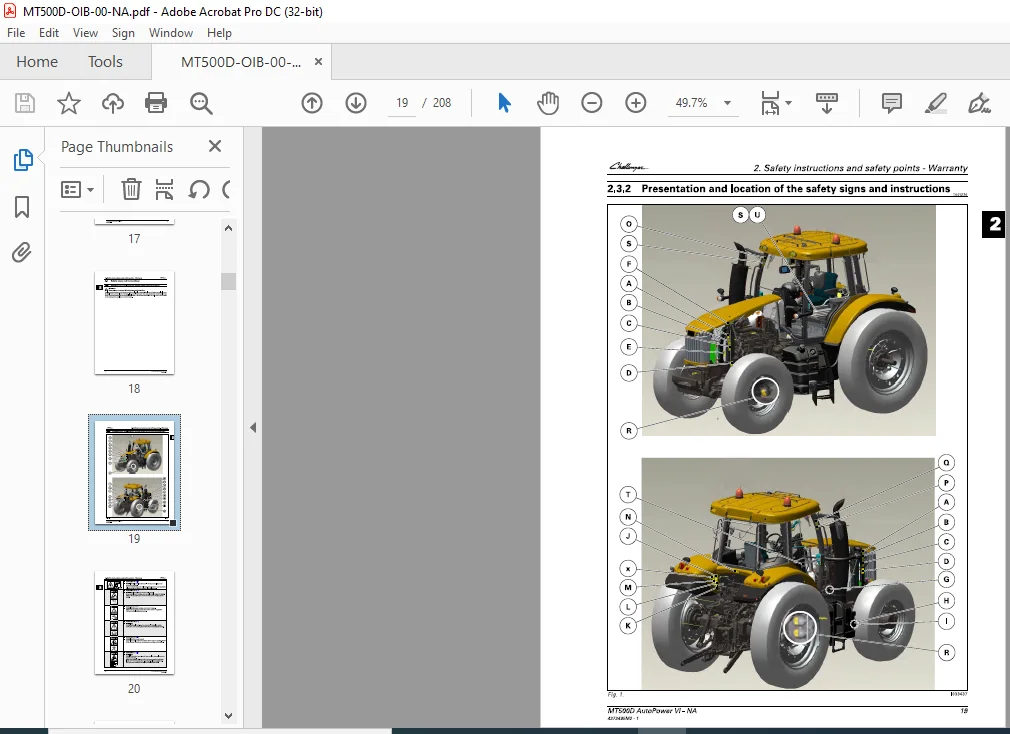The width and height of the screenshot is (1010, 734).
Task: Print the document
Action: (x=156, y=103)
